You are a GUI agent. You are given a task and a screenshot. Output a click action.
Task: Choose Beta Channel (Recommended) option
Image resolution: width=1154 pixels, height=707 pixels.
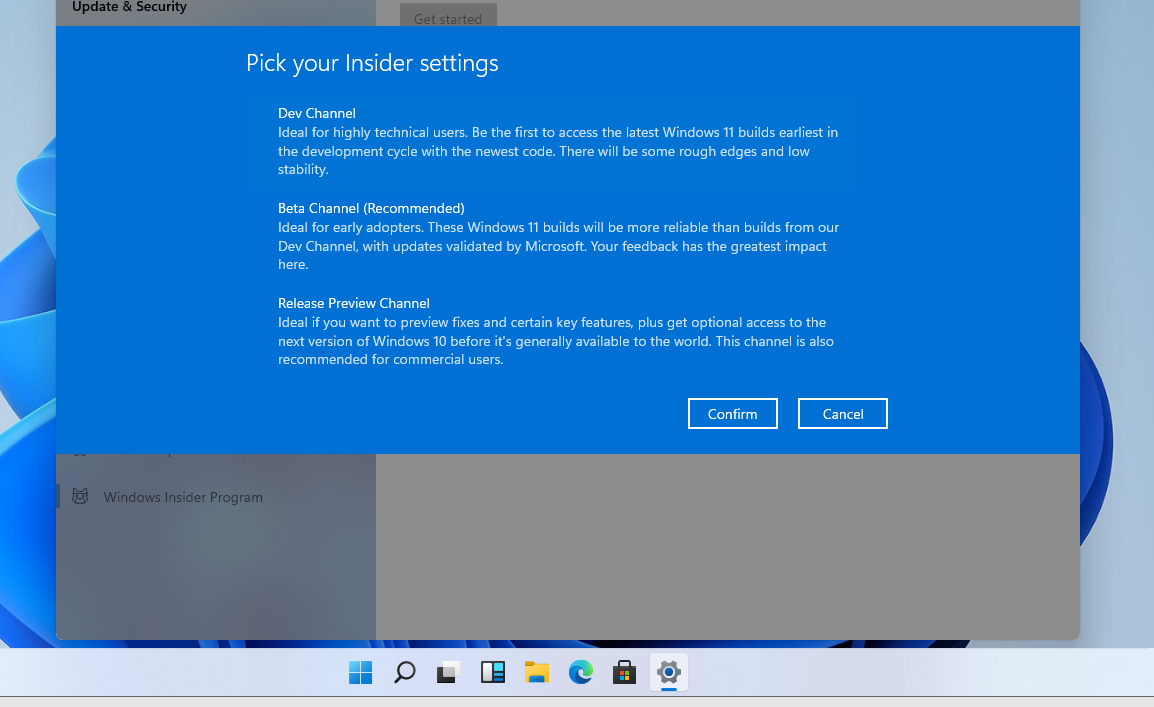point(553,236)
